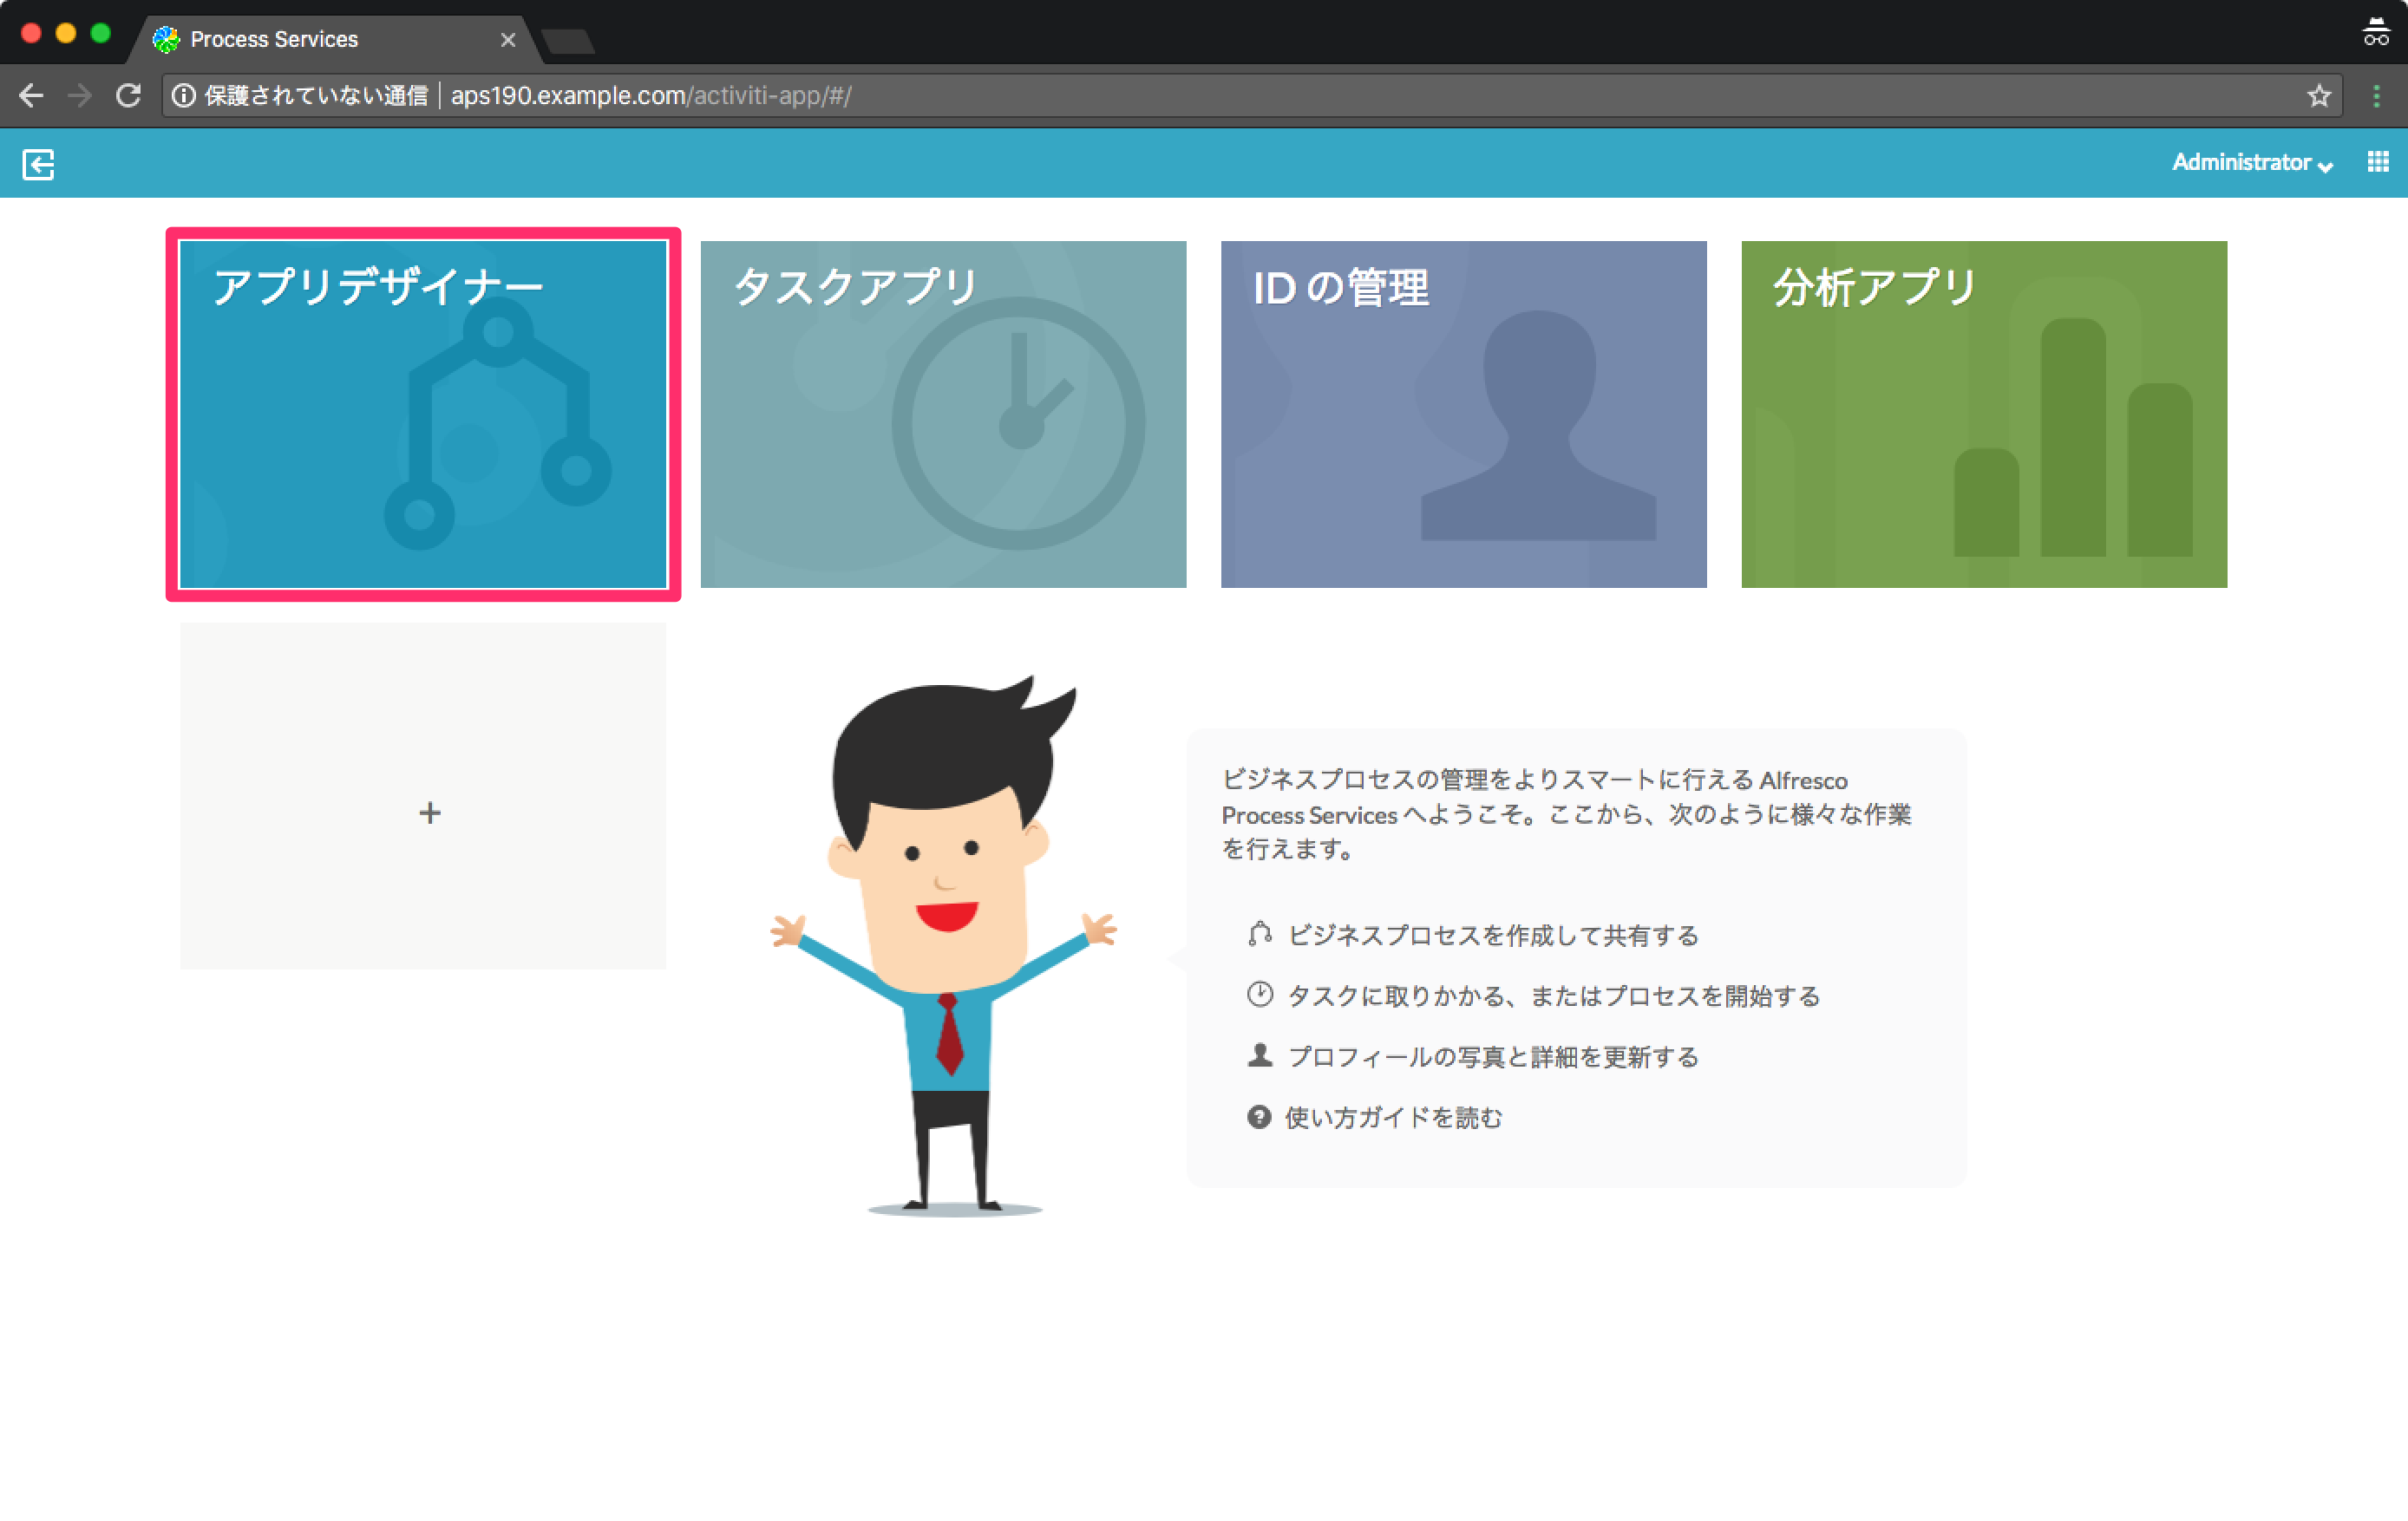Click ビジネスプロセスを作成して共有する link

pos(1493,935)
